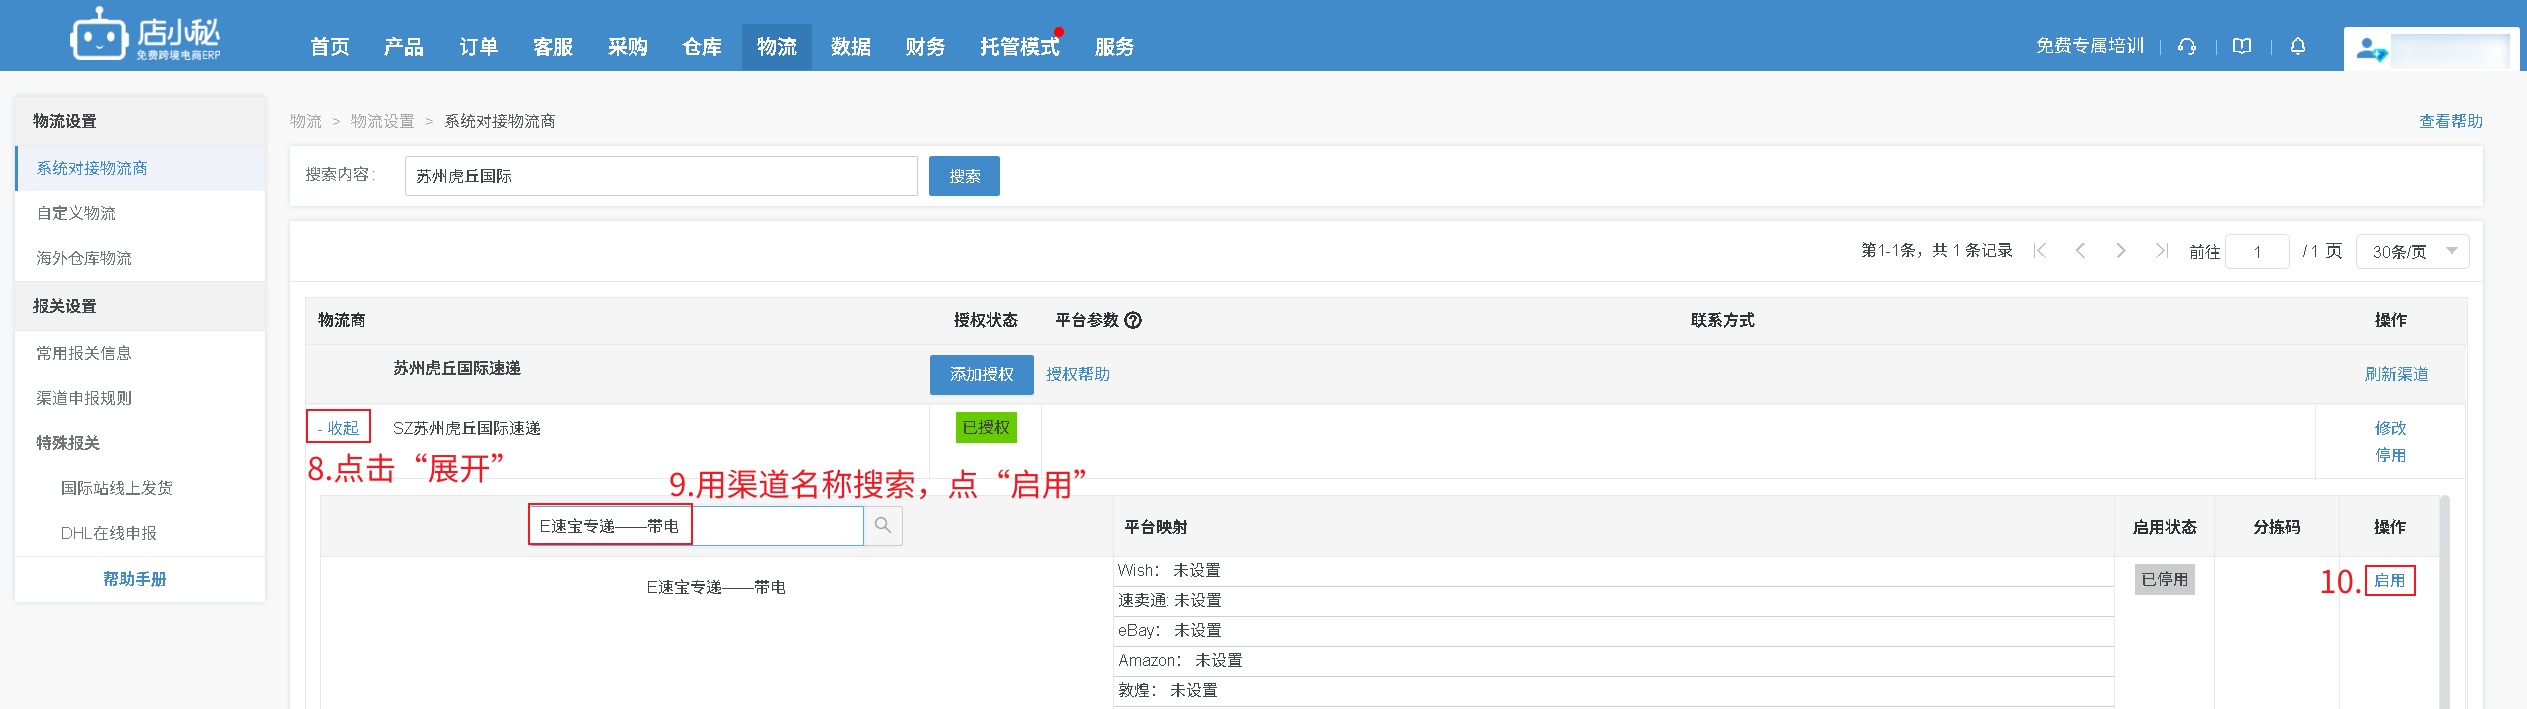Click the Dianxiaomi logo
2527x709 pixels.
click(146, 36)
